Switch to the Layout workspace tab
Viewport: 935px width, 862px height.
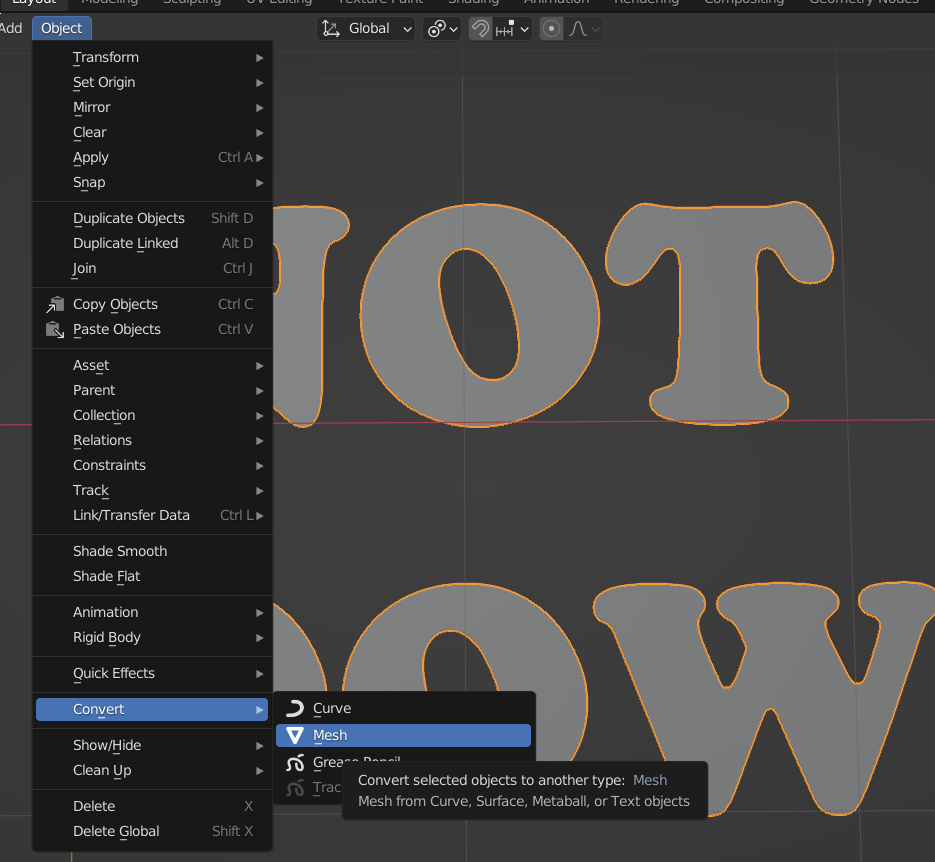coord(34,2)
